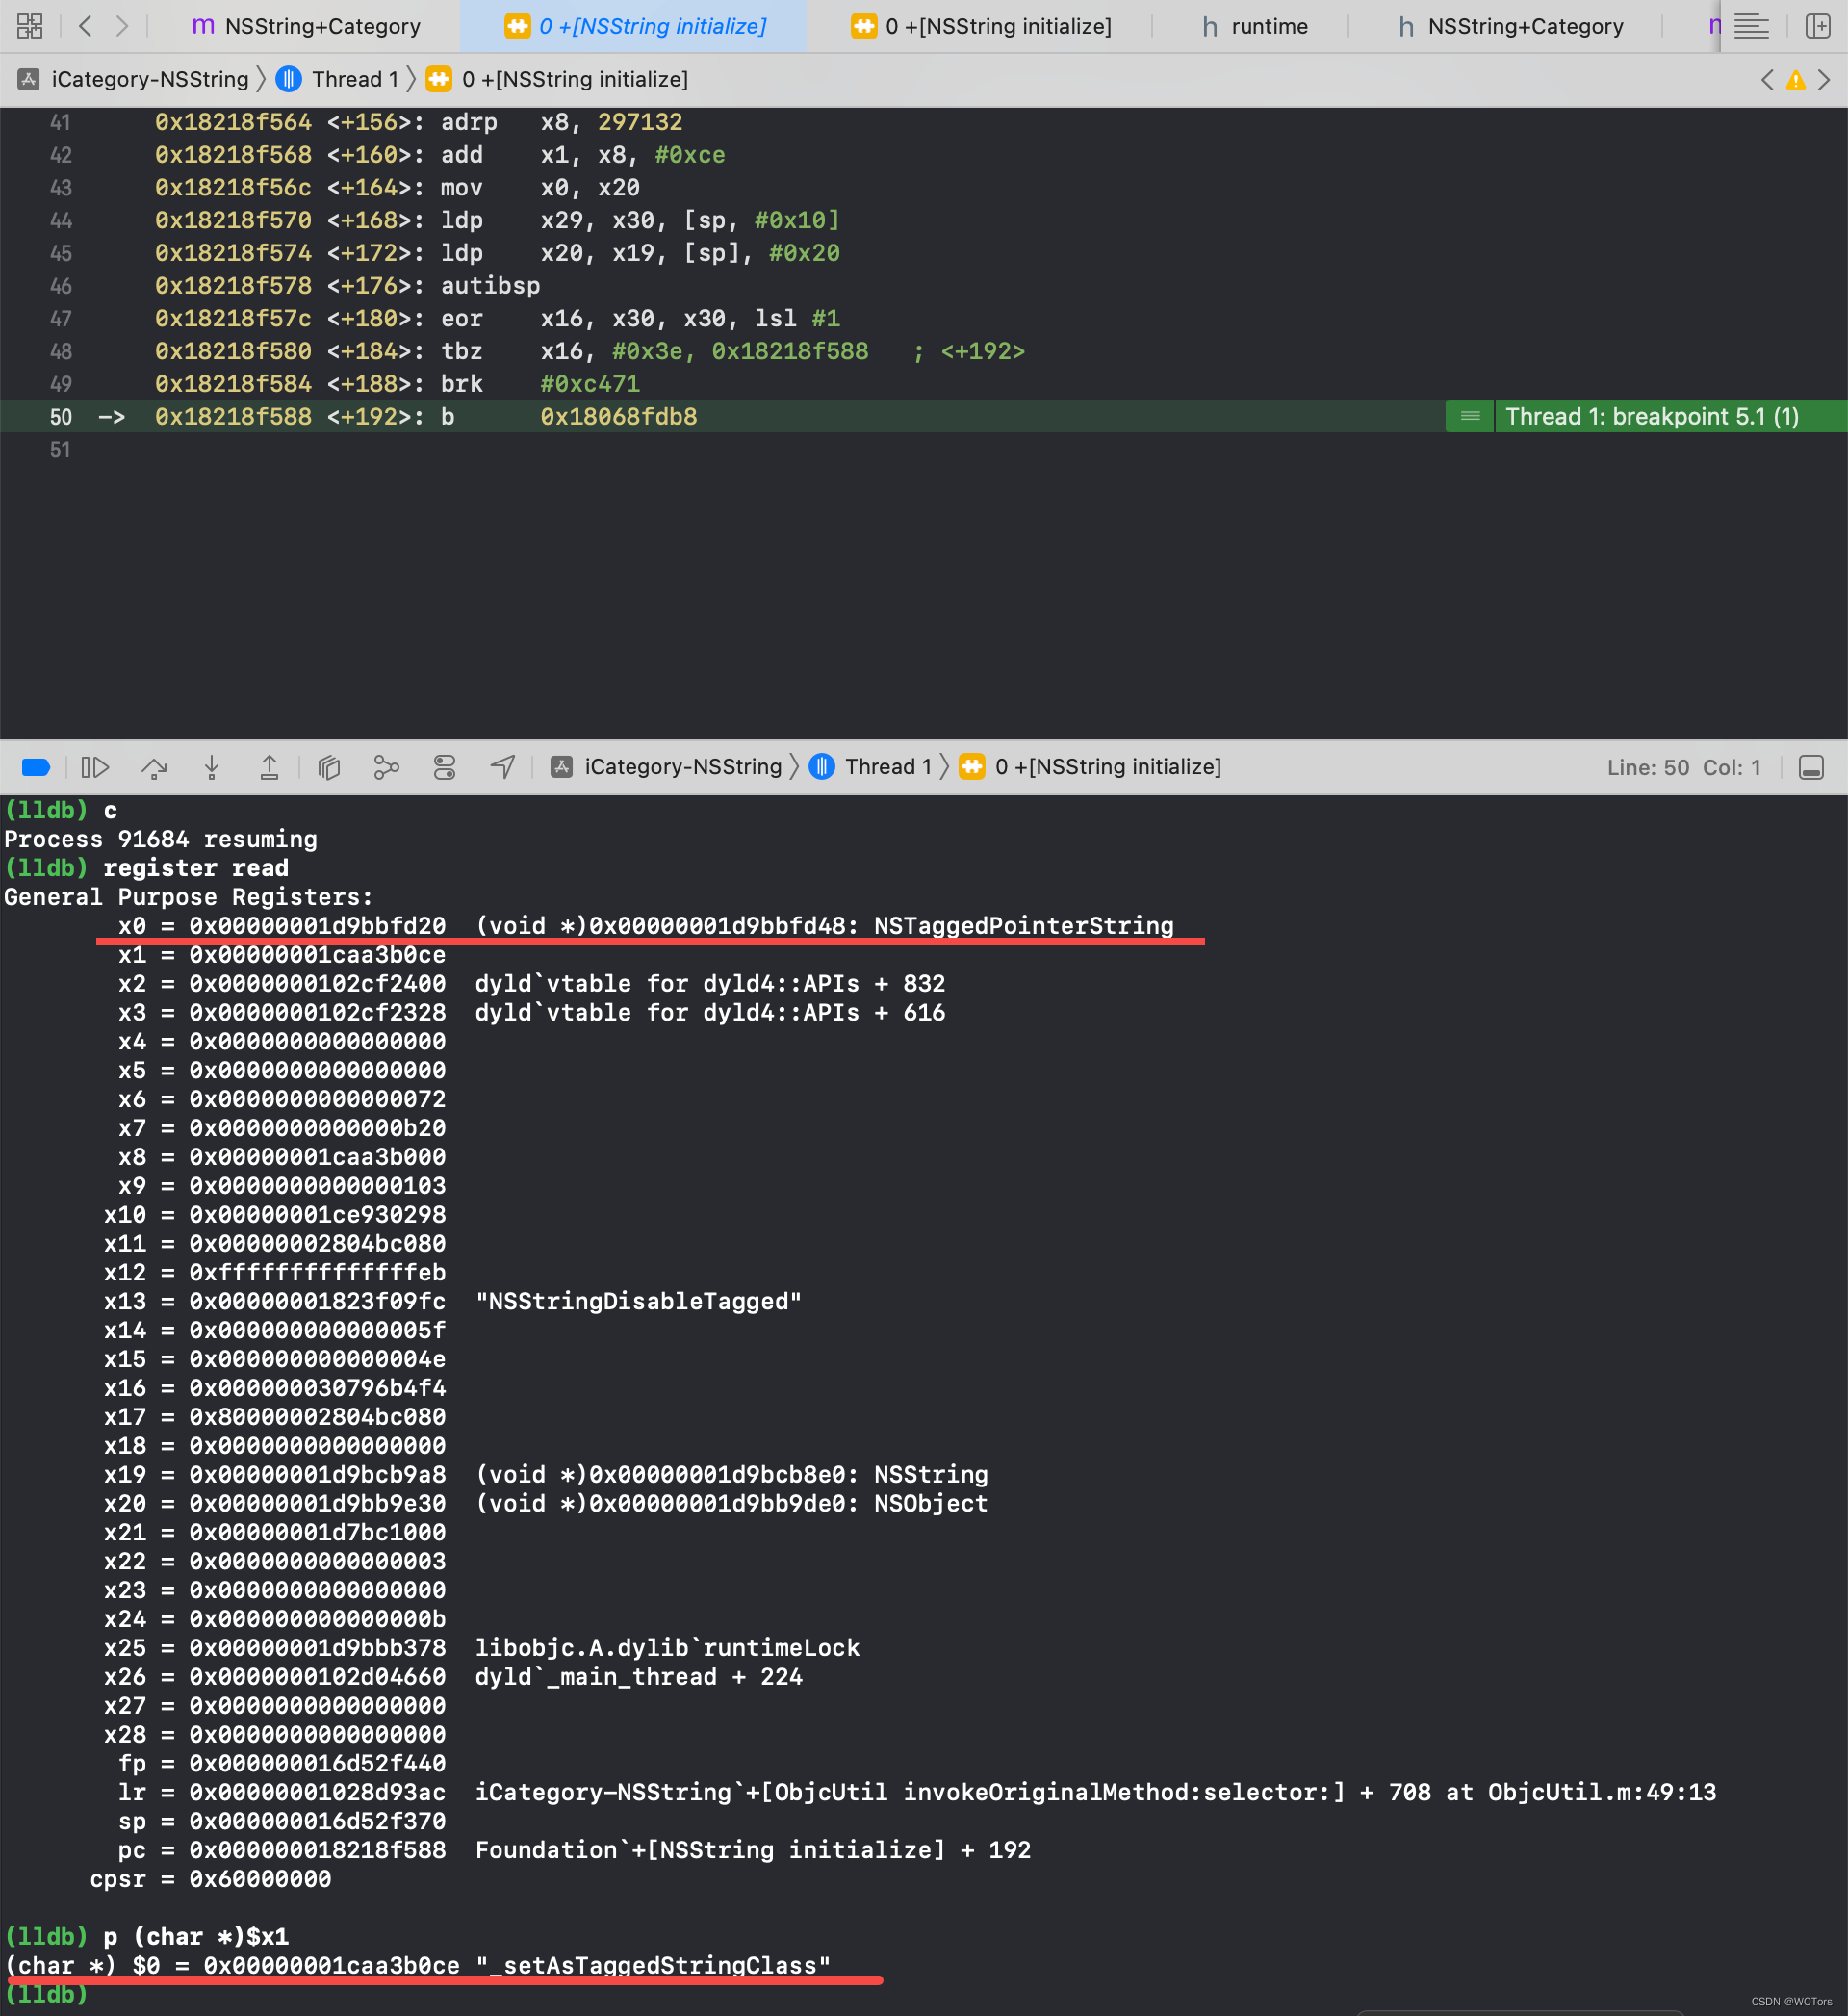Click the Thread 1: breakpoint 5.1 annotation

click(x=1652, y=416)
